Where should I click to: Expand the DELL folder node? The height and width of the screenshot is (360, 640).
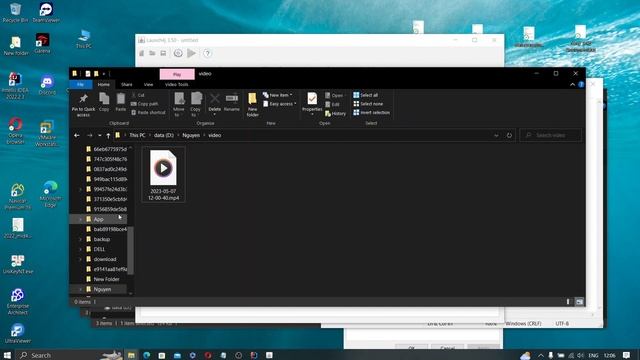(x=80, y=249)
